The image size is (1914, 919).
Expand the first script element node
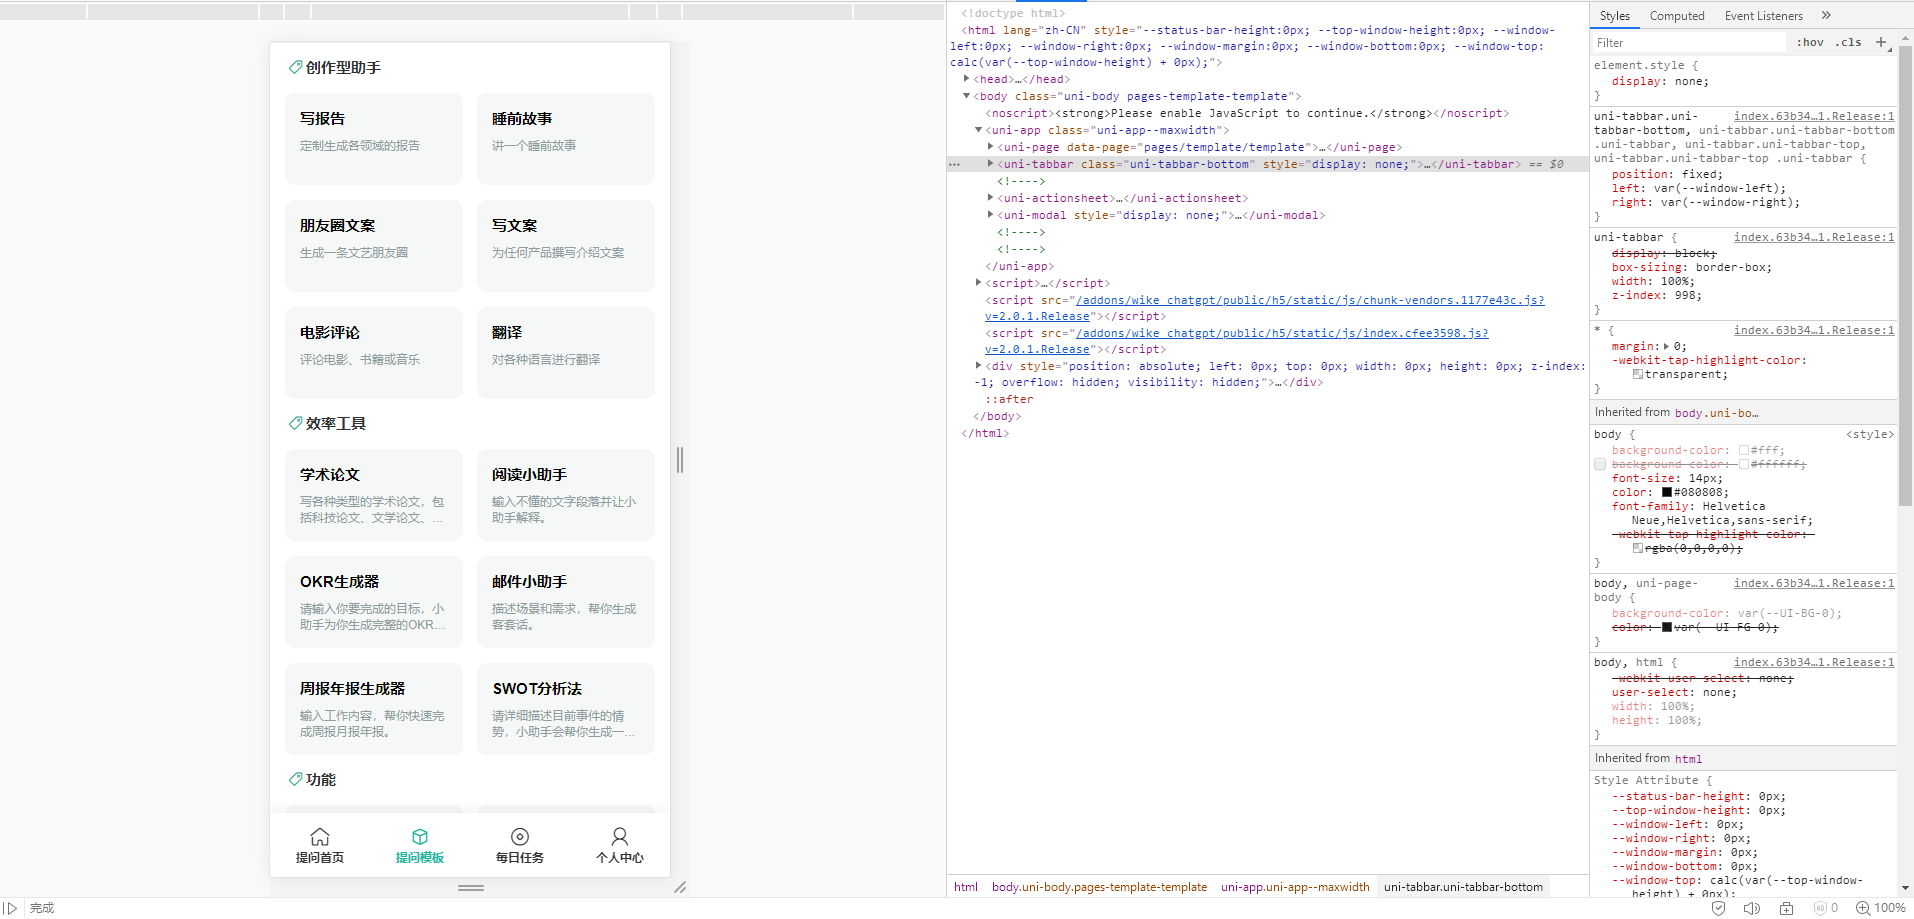point(978,283)
